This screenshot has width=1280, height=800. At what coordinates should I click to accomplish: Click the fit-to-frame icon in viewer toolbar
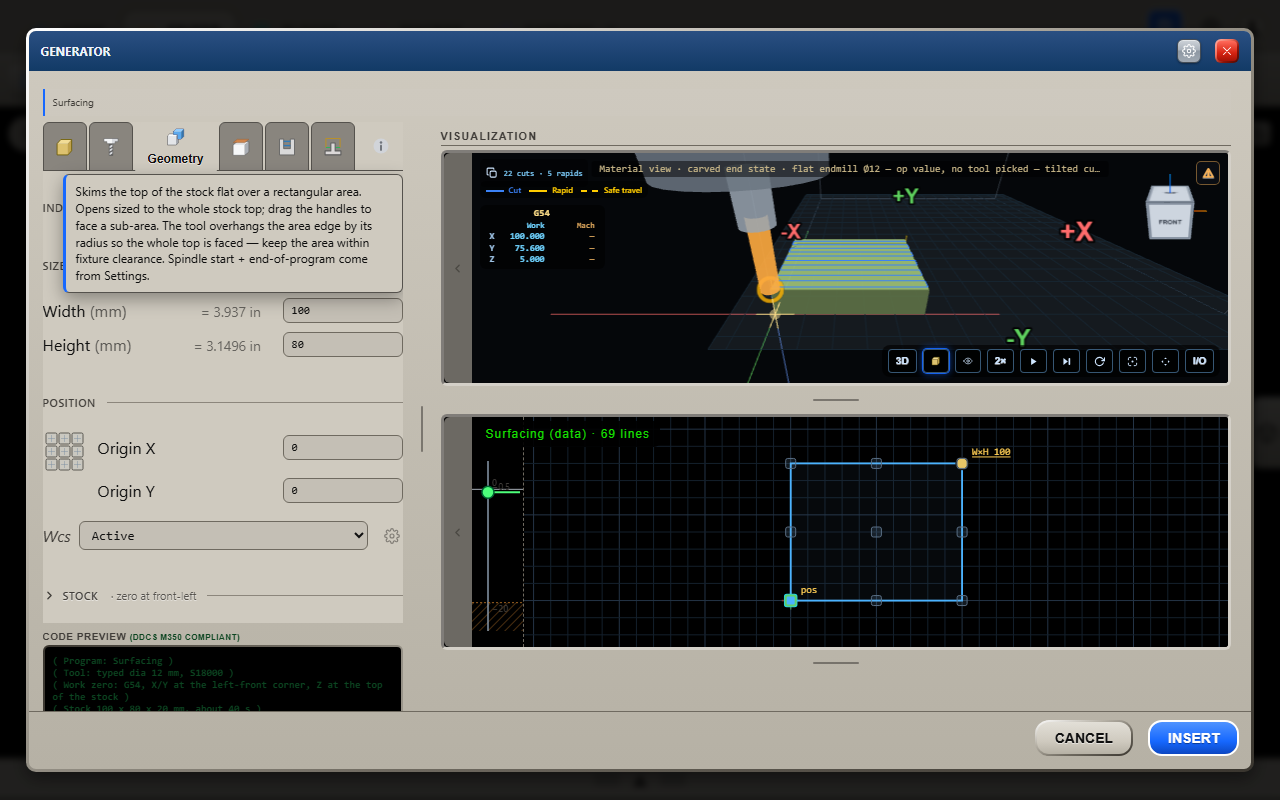click(x=1132, y=361)
